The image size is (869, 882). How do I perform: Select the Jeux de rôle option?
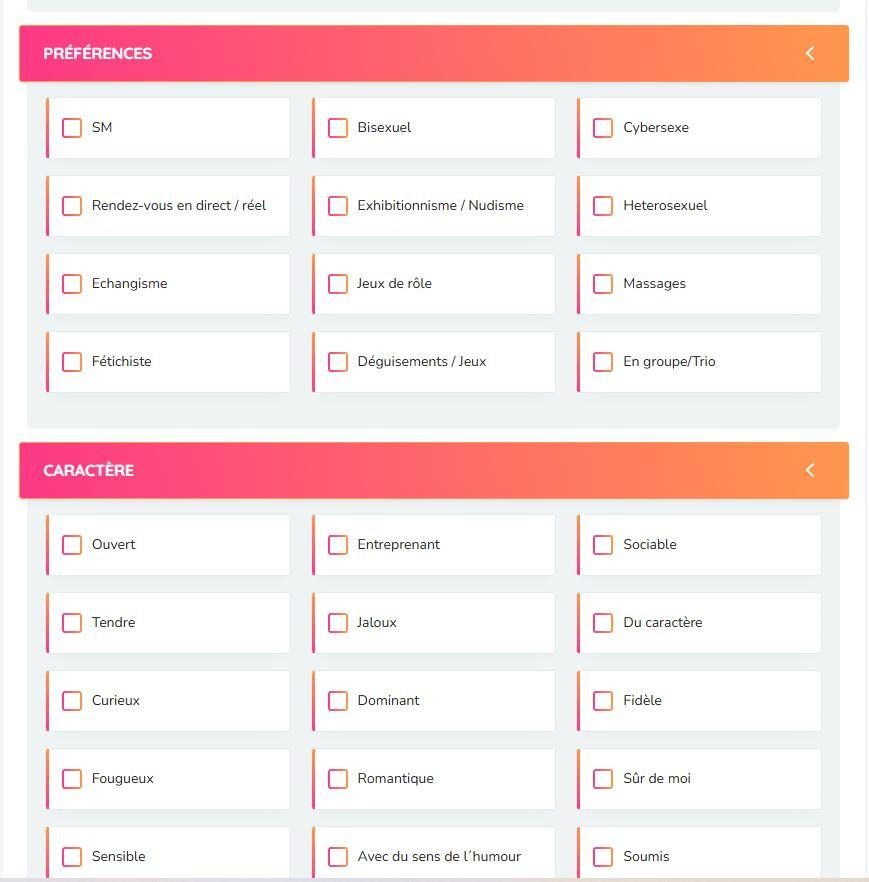pos(338,284)
